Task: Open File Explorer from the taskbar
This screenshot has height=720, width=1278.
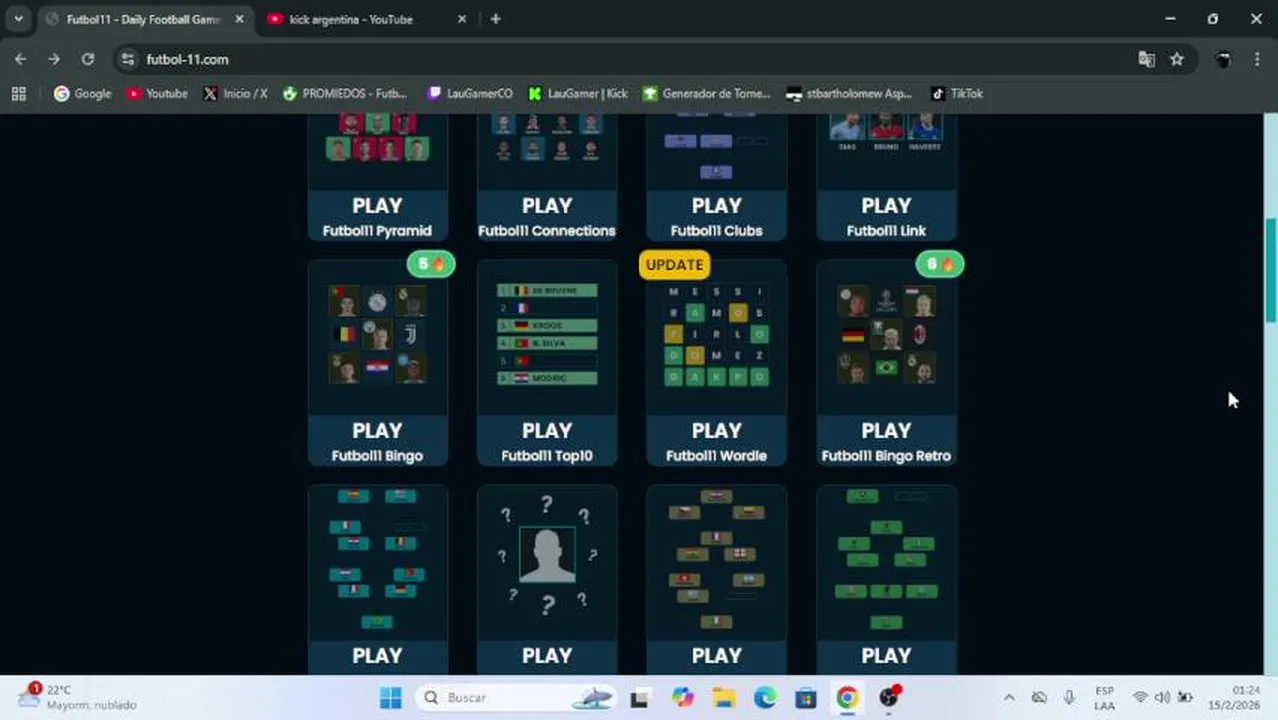Action: click(724, 698)
